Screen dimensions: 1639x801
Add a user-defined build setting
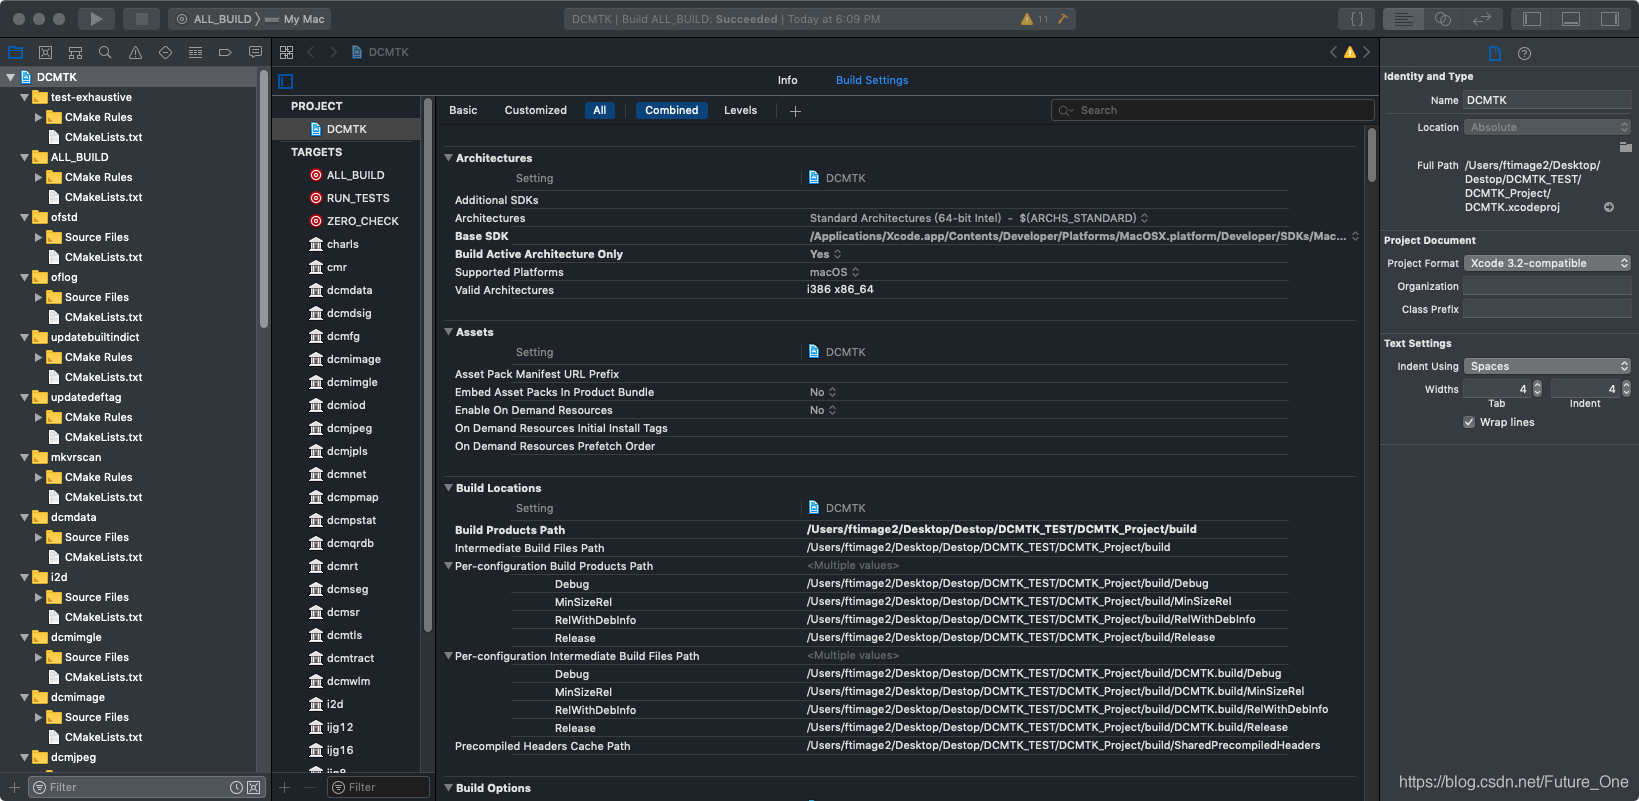coord(795,111)
